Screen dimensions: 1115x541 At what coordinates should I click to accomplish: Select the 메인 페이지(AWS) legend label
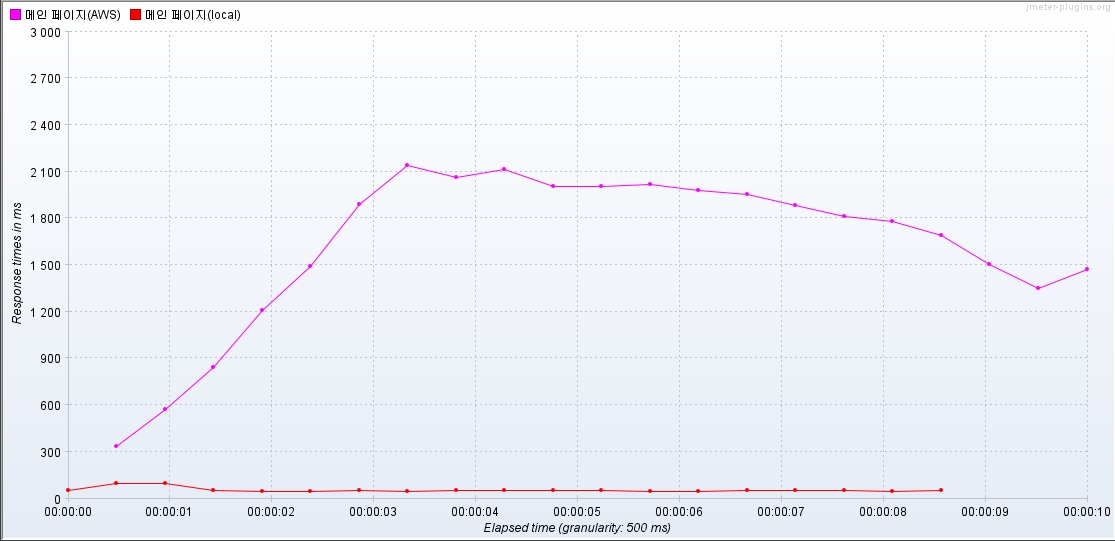[x=73, y=15]
